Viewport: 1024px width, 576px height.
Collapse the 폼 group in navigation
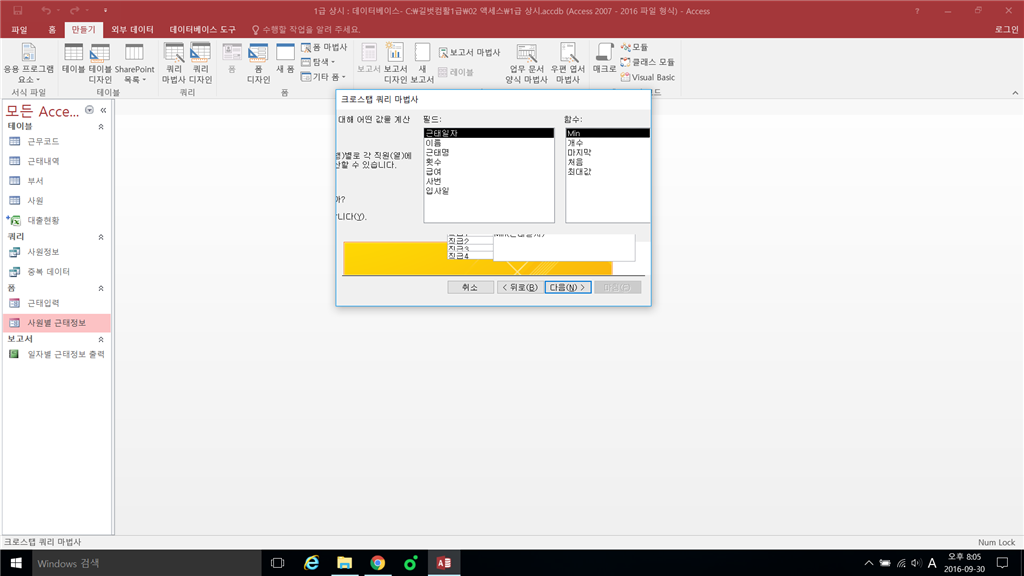(x=101, y=288)
